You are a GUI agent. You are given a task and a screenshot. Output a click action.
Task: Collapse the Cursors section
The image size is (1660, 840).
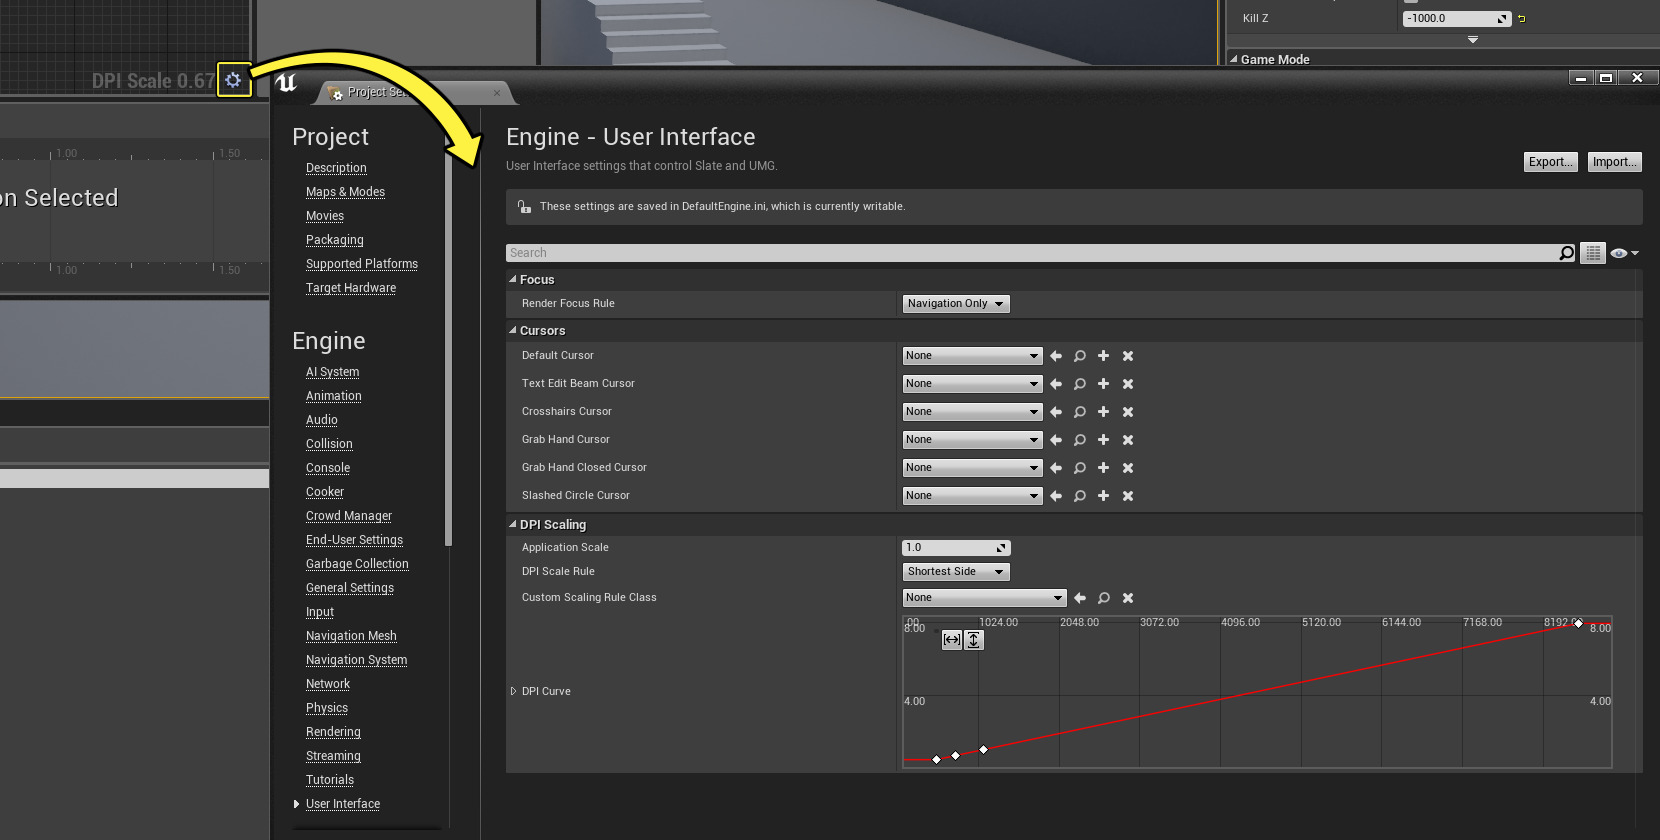coord(513,330)
